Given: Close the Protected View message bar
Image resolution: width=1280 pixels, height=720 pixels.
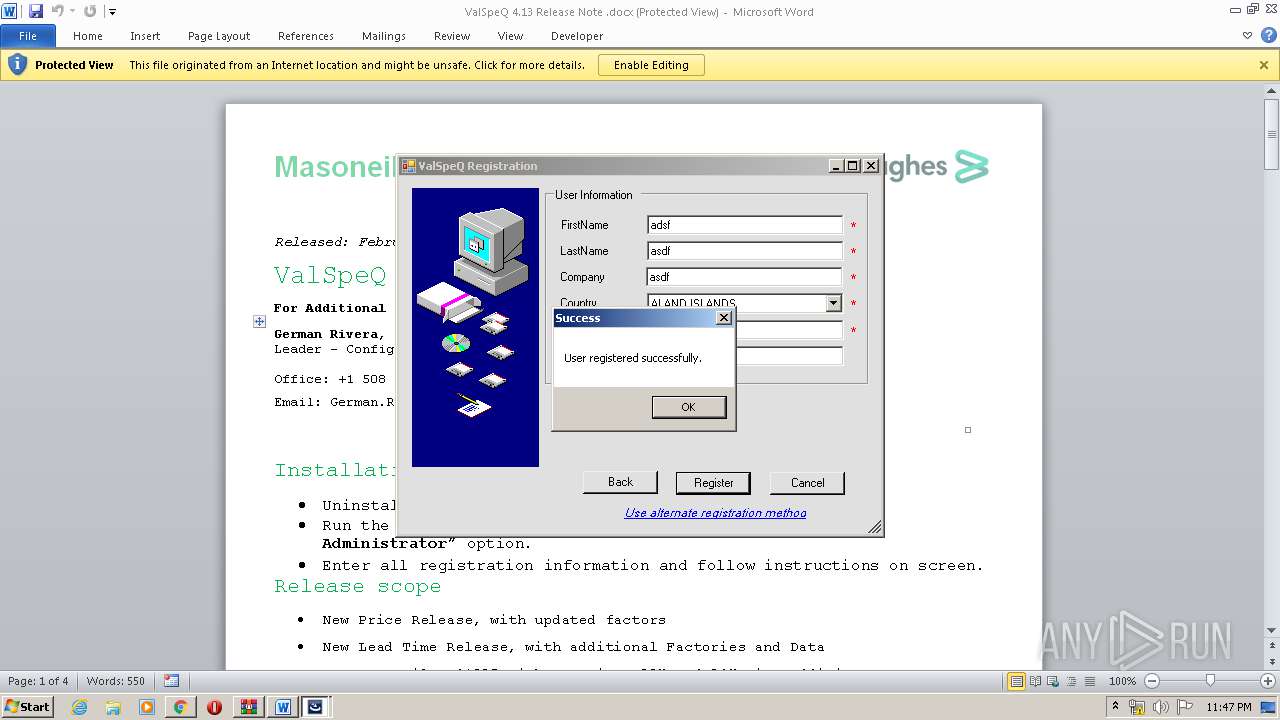Looking at the screenshot, I should point(1264,65).
